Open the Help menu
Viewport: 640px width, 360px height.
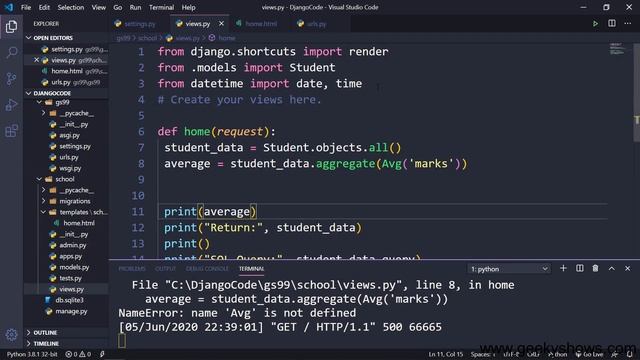click(x=188, y=7)
